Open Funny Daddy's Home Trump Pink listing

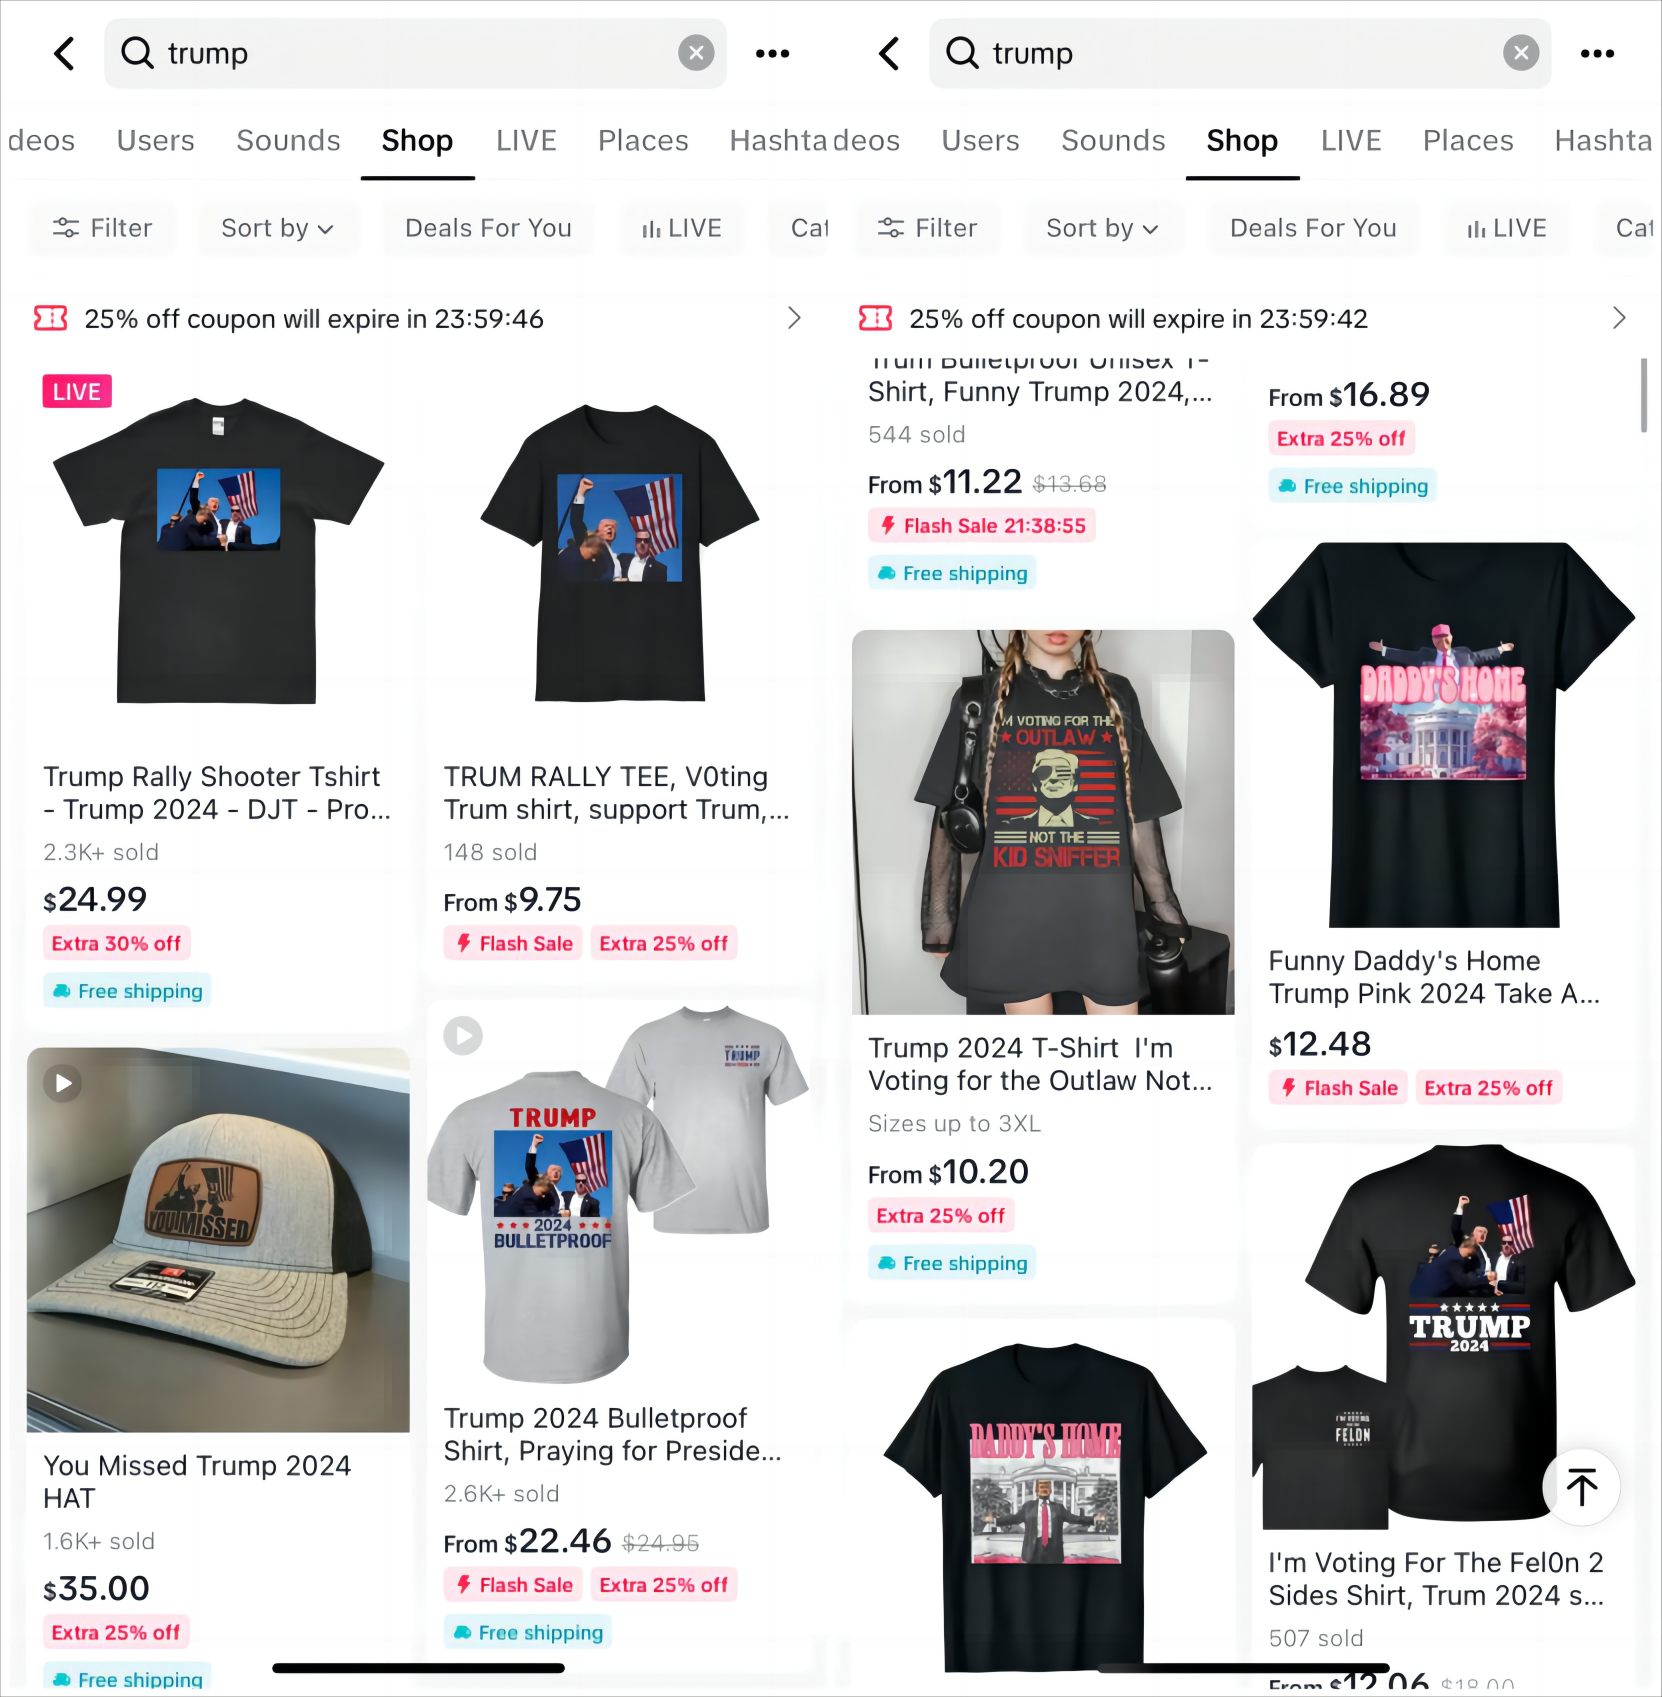(x=1434, y=976)
